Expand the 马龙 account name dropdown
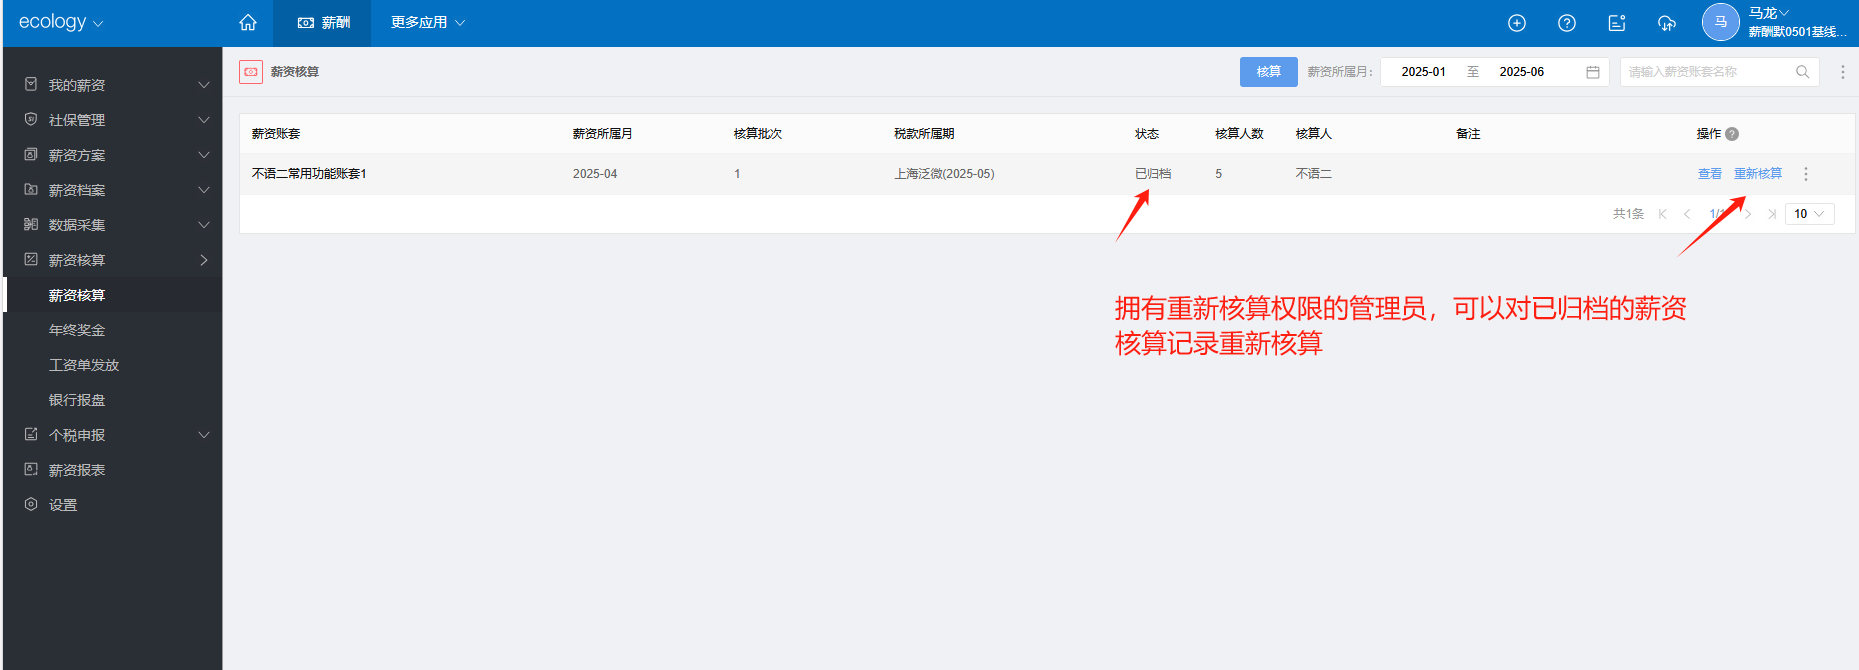The height and width of the screenshot is (670, 1859). click(1769, 13)
